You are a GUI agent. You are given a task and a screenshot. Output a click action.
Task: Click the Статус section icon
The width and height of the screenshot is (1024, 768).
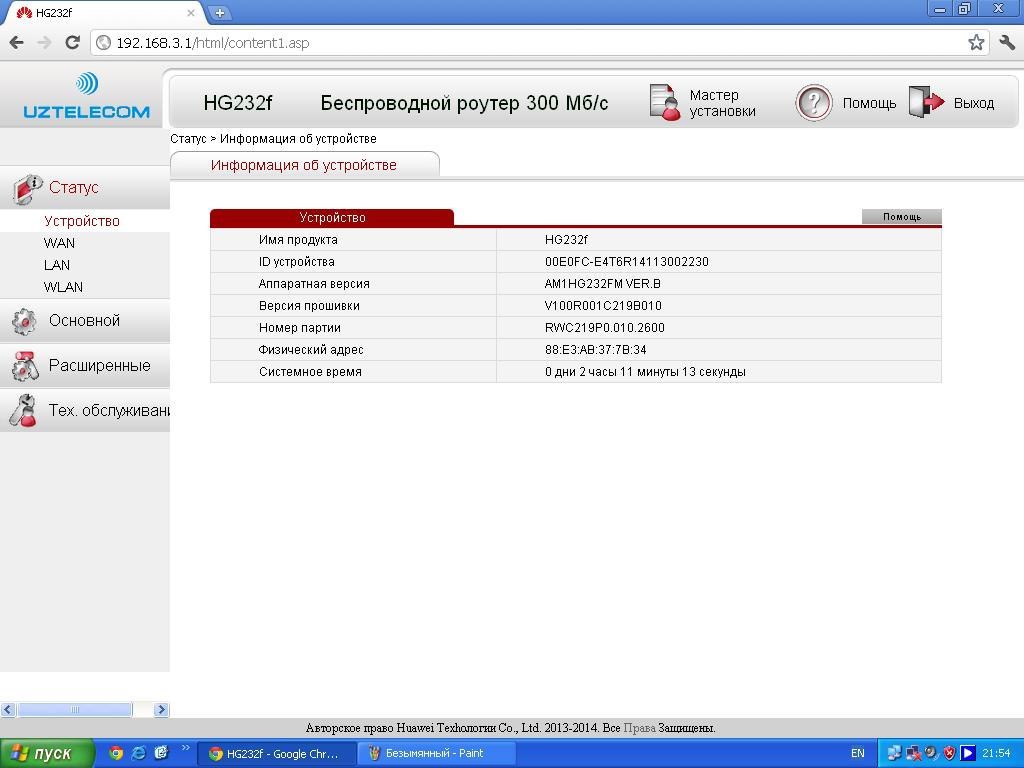(x=27, y=188)
